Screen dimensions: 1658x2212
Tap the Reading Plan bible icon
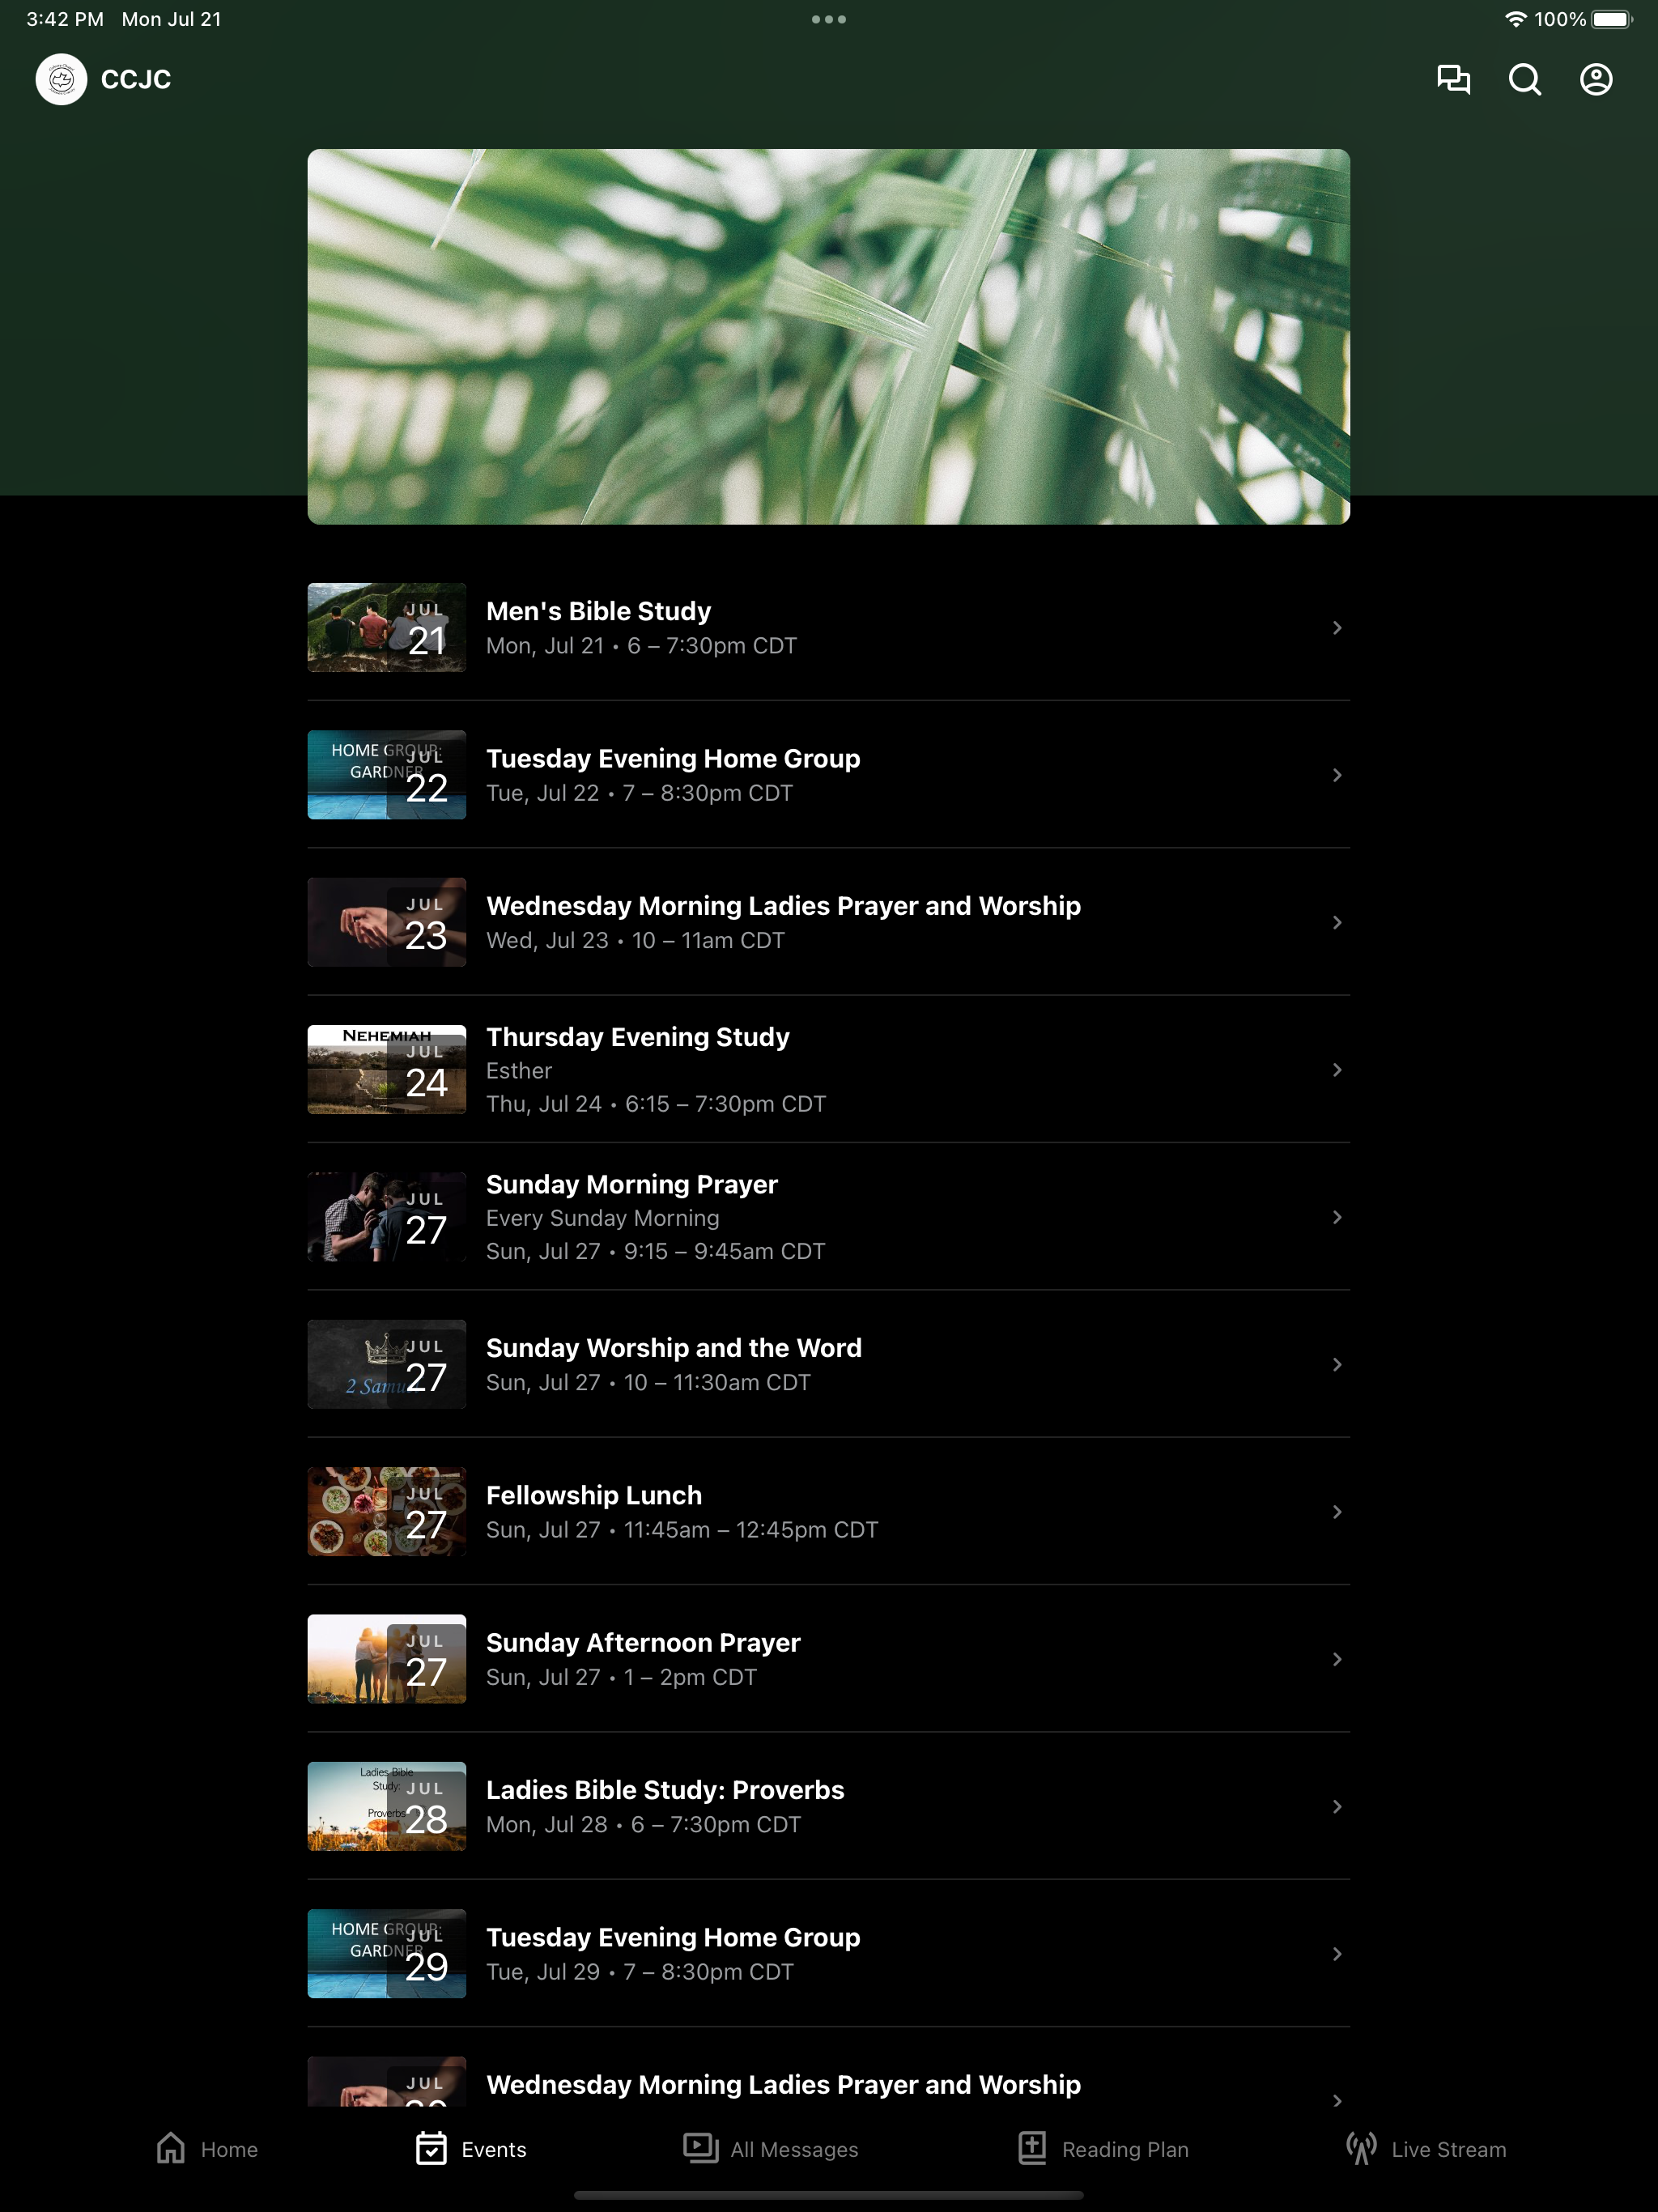[x=1032, y=2148]
